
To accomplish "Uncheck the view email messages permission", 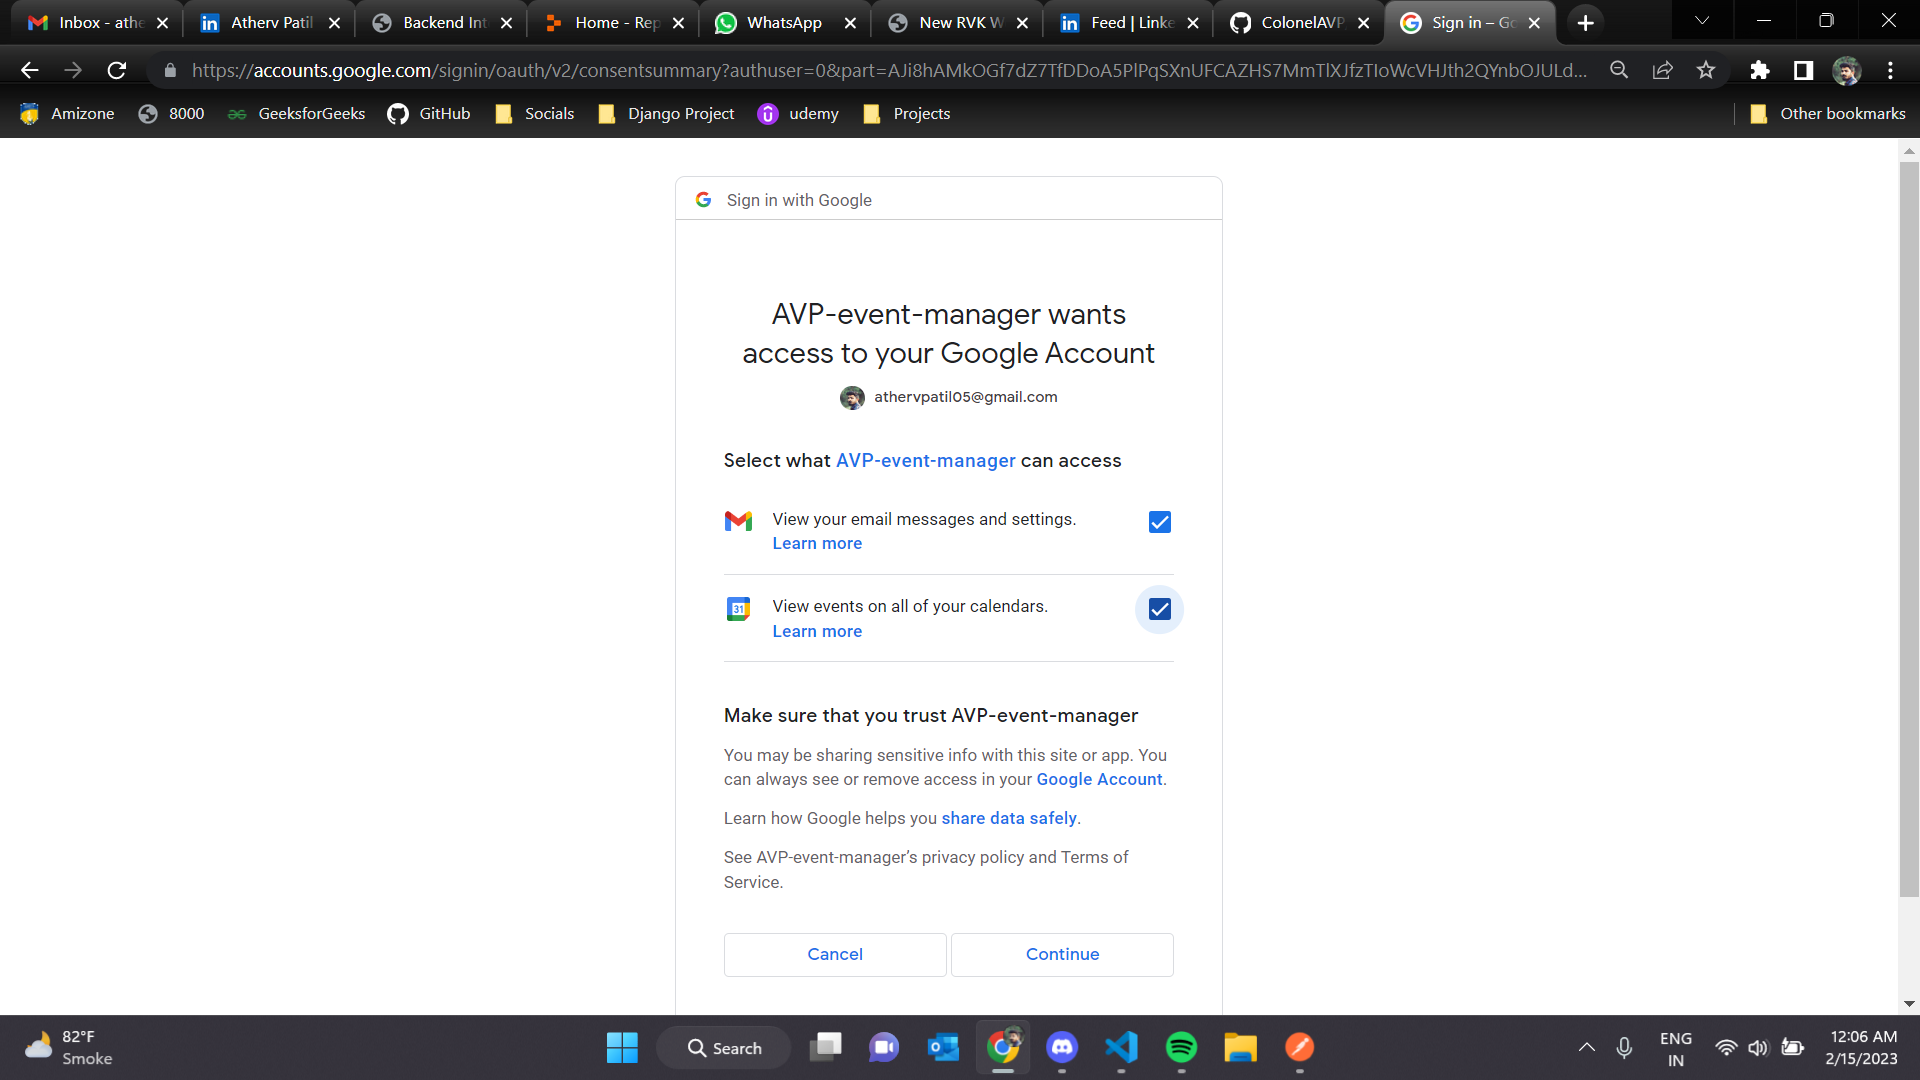I will coord(1159,522).
